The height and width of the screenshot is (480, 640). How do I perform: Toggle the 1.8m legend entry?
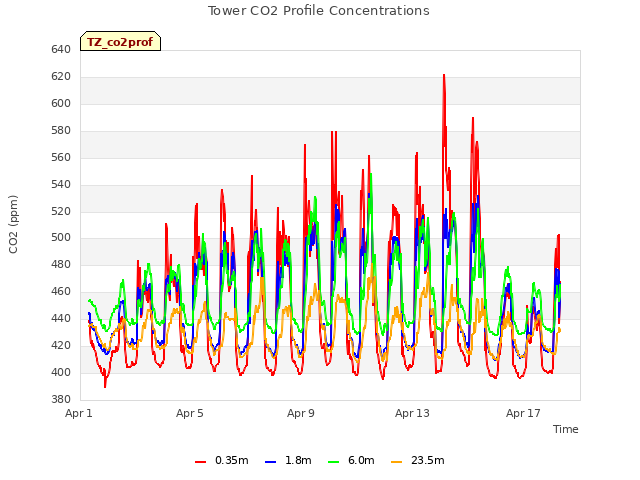click(x=288, y=460)
